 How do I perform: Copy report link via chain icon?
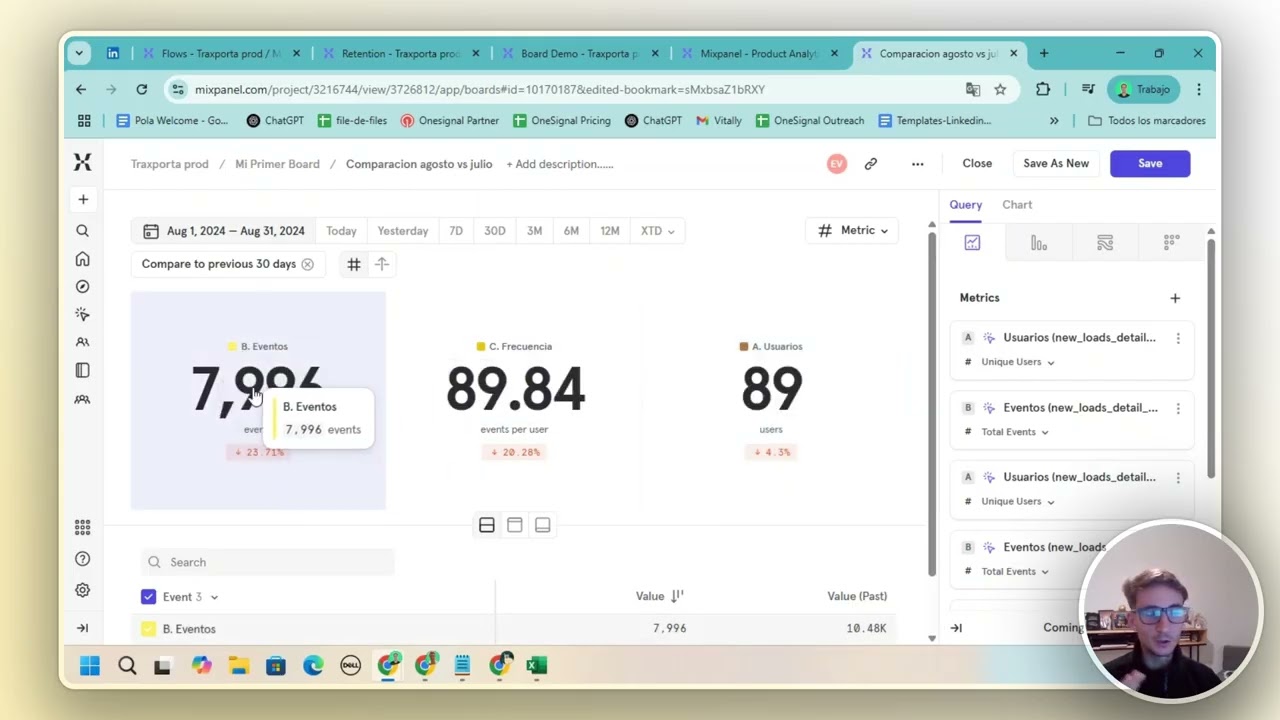click(871, 164)
